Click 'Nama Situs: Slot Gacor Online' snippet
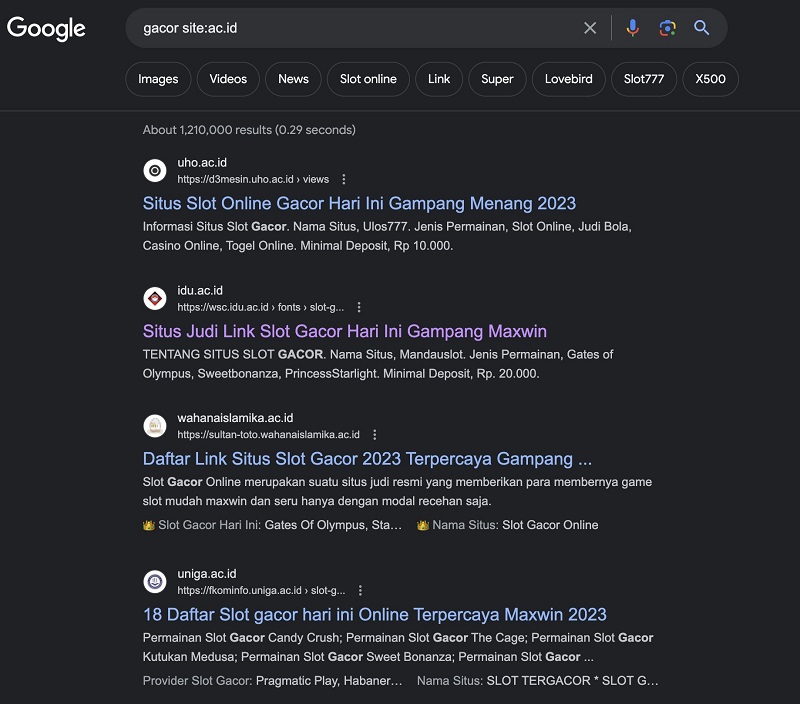The image size is (800, 704). [508, 525]
